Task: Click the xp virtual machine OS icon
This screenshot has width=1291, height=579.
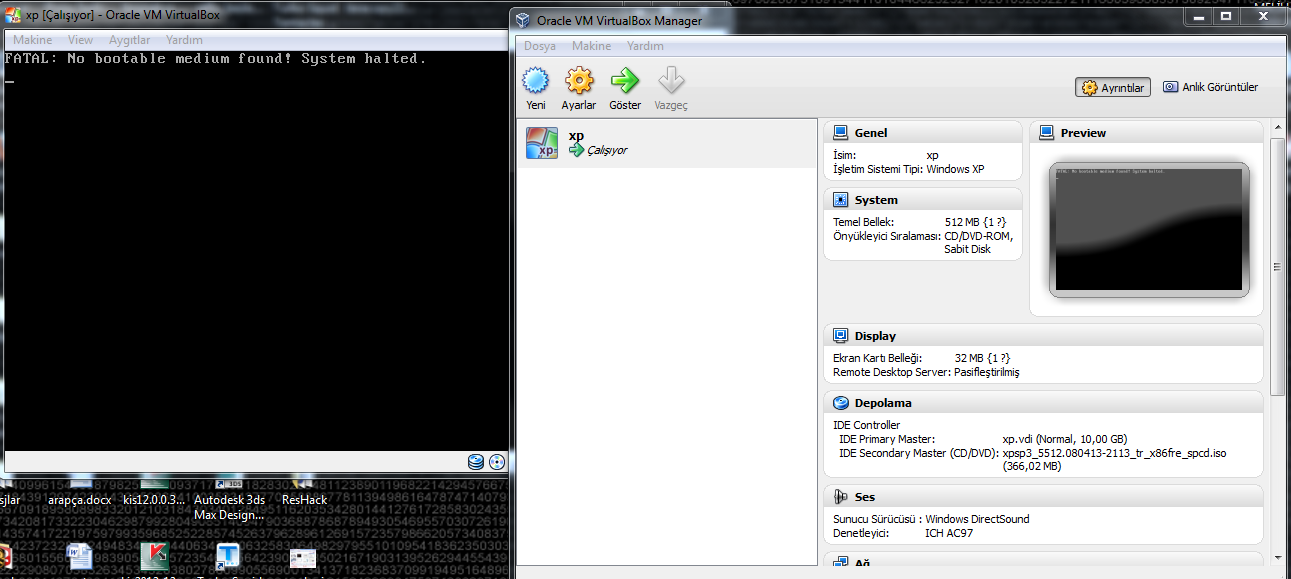Action: pos(542,143)
